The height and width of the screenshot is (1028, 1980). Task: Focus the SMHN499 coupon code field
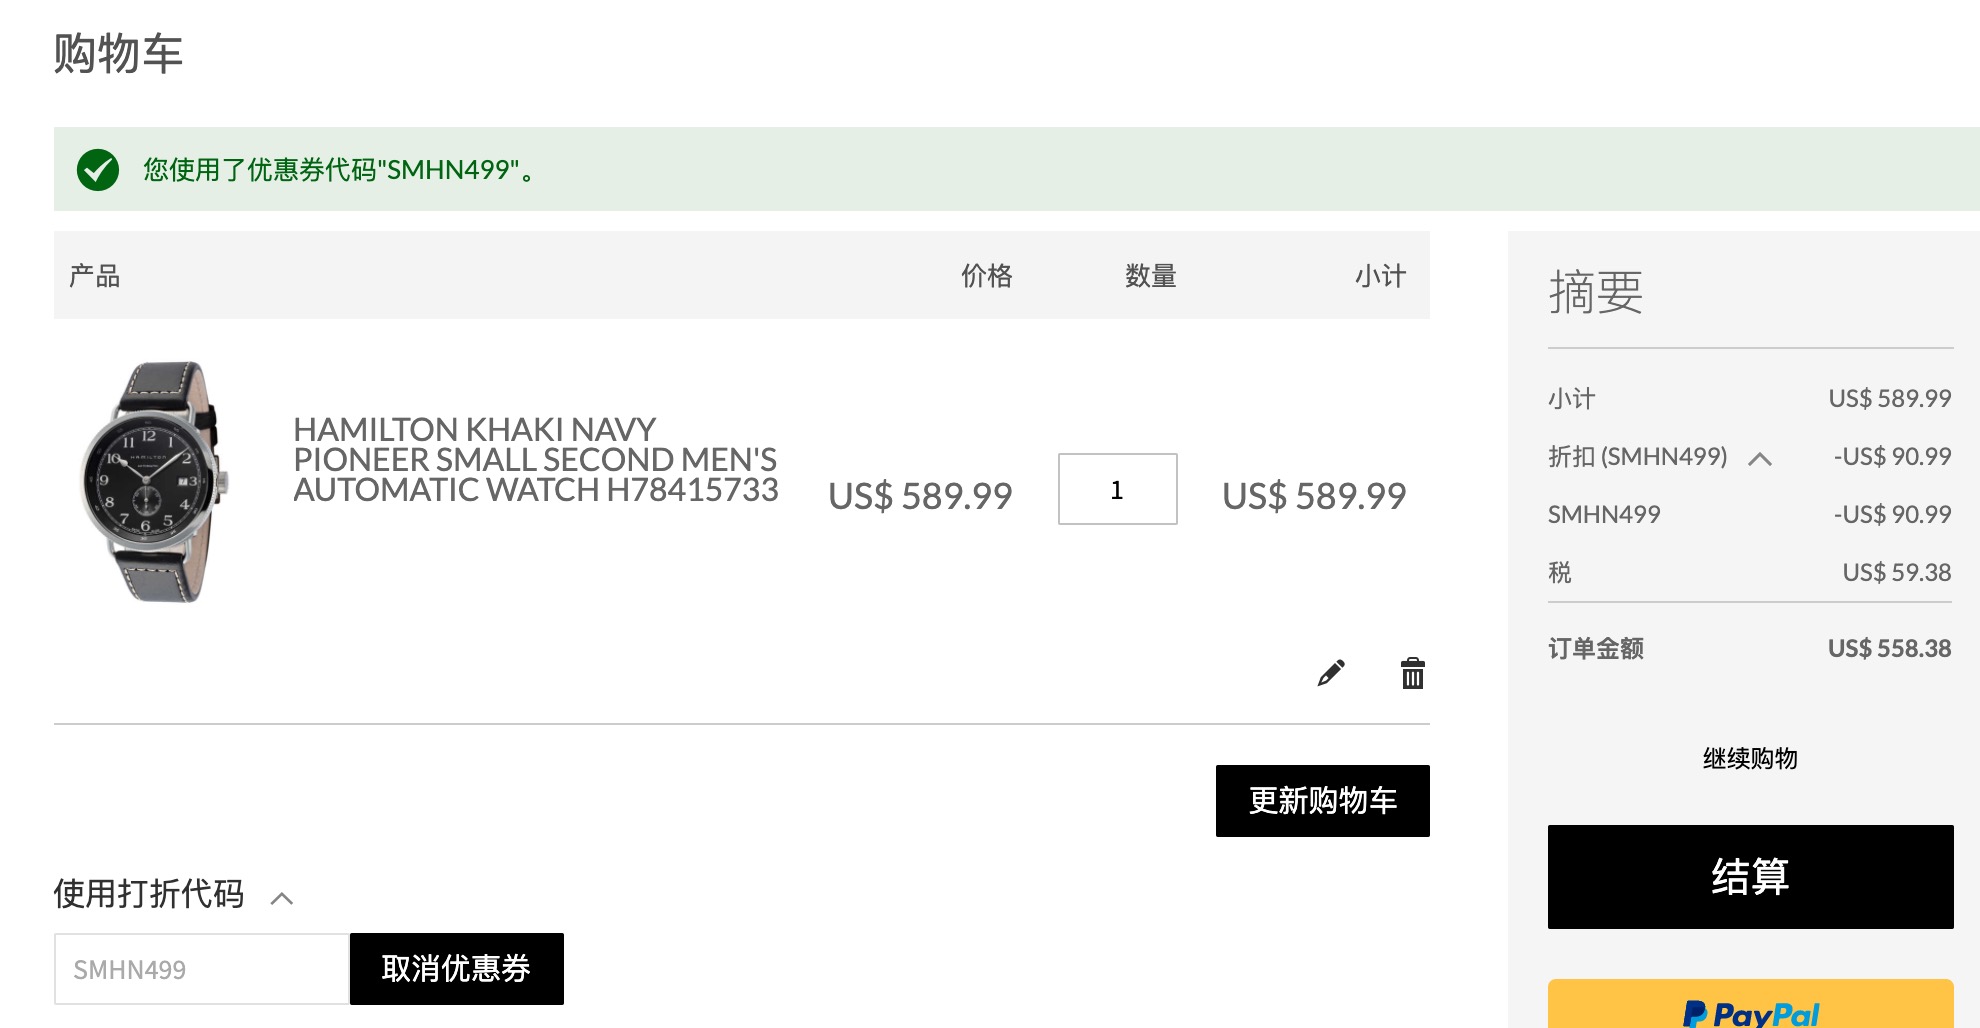click(x=201, y=969)
